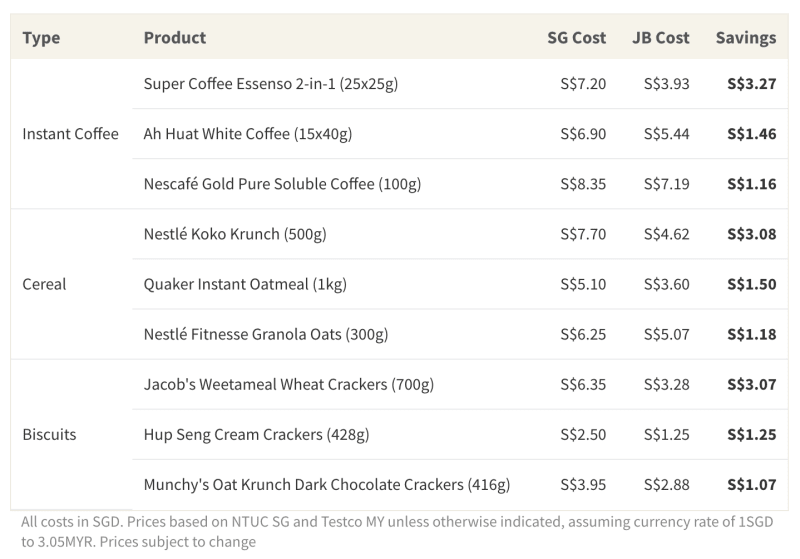The width and height of the screenshot is (800, 559).
Task: Click the S$3.27 savings value
Action: tap(751, 84)
